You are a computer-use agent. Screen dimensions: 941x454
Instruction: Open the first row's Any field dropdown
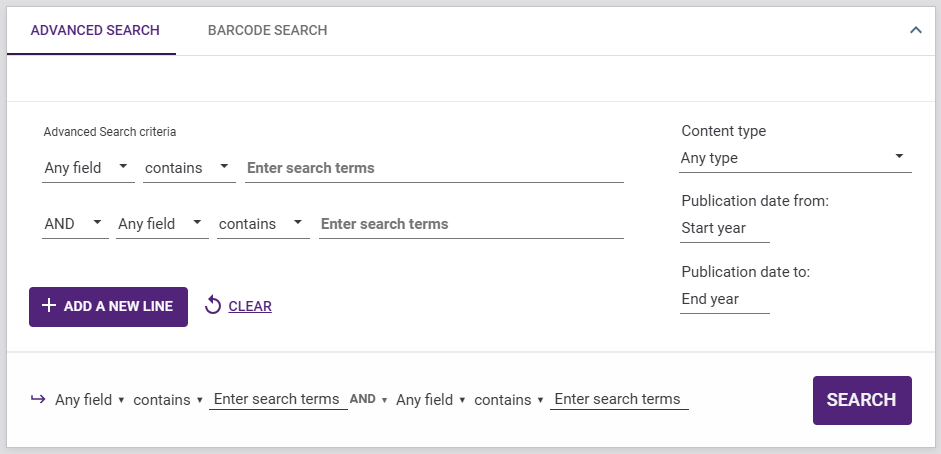tap(88, 168)
